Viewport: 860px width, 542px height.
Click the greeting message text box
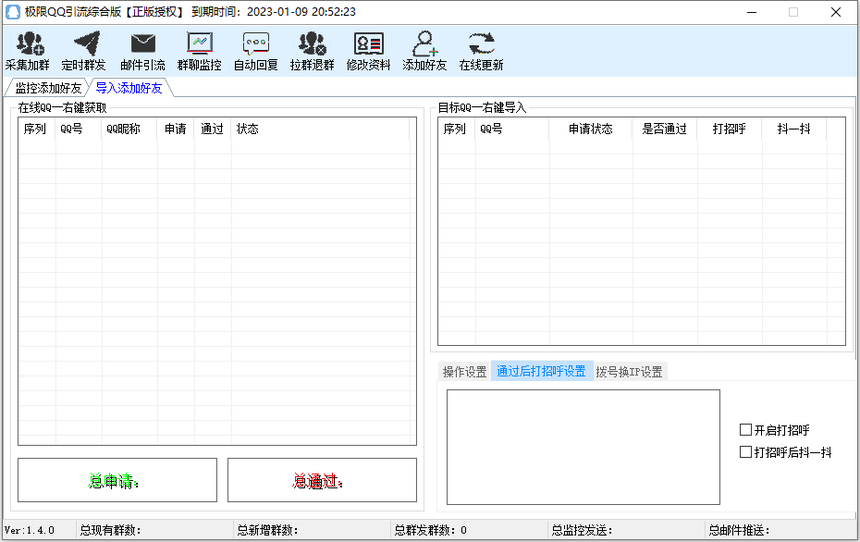583,447
